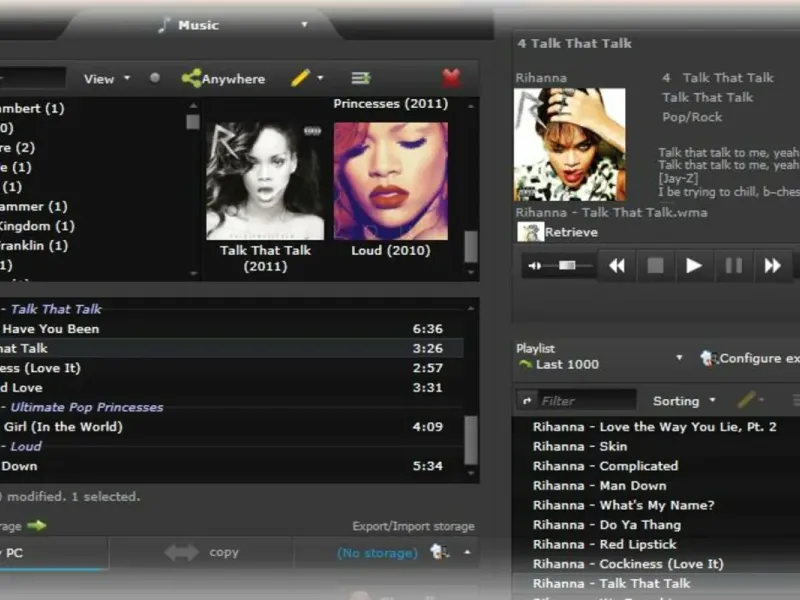Viewport: 800px width, 600px height.
Task: Click the Princesses (2011) album title
Action: click(391, 104)
